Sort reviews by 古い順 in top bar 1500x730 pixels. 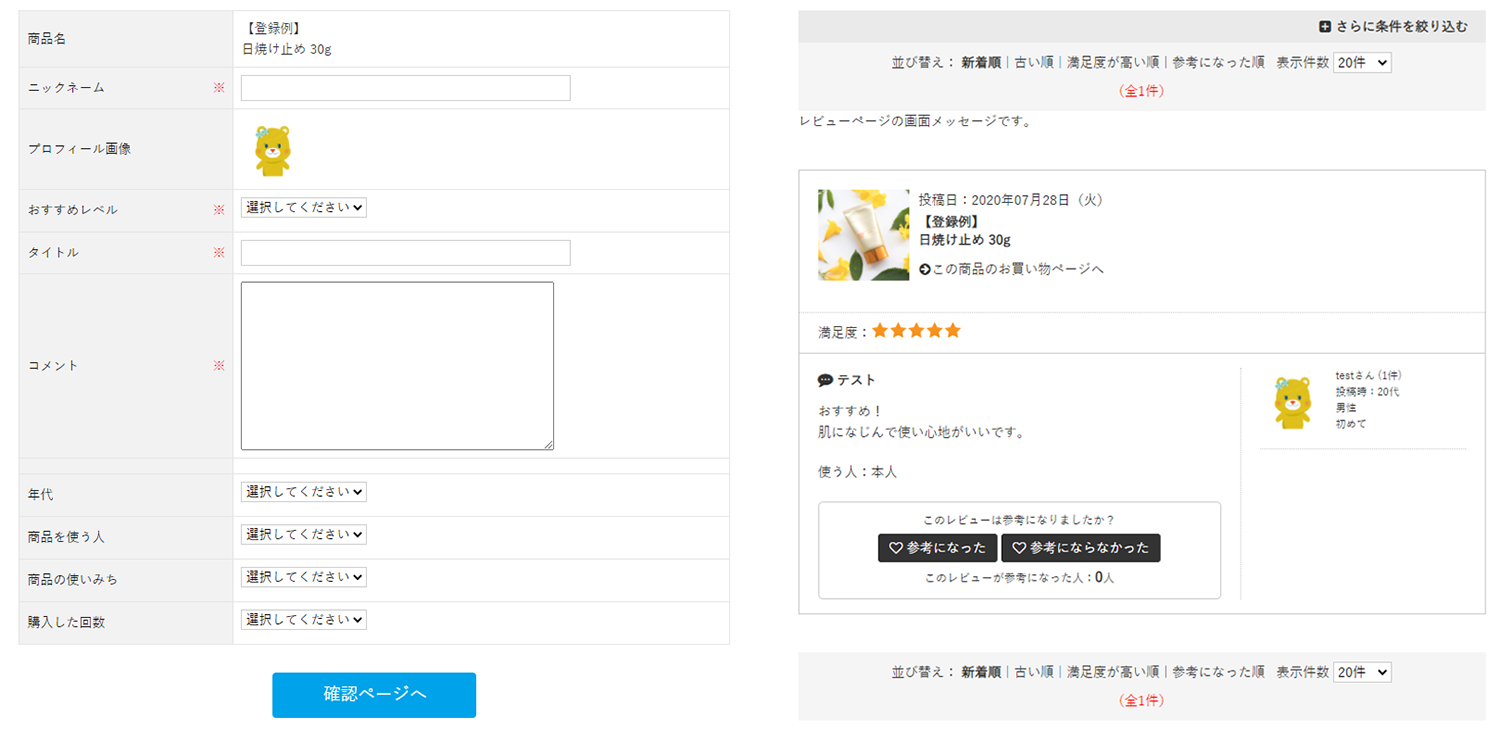1034,63
